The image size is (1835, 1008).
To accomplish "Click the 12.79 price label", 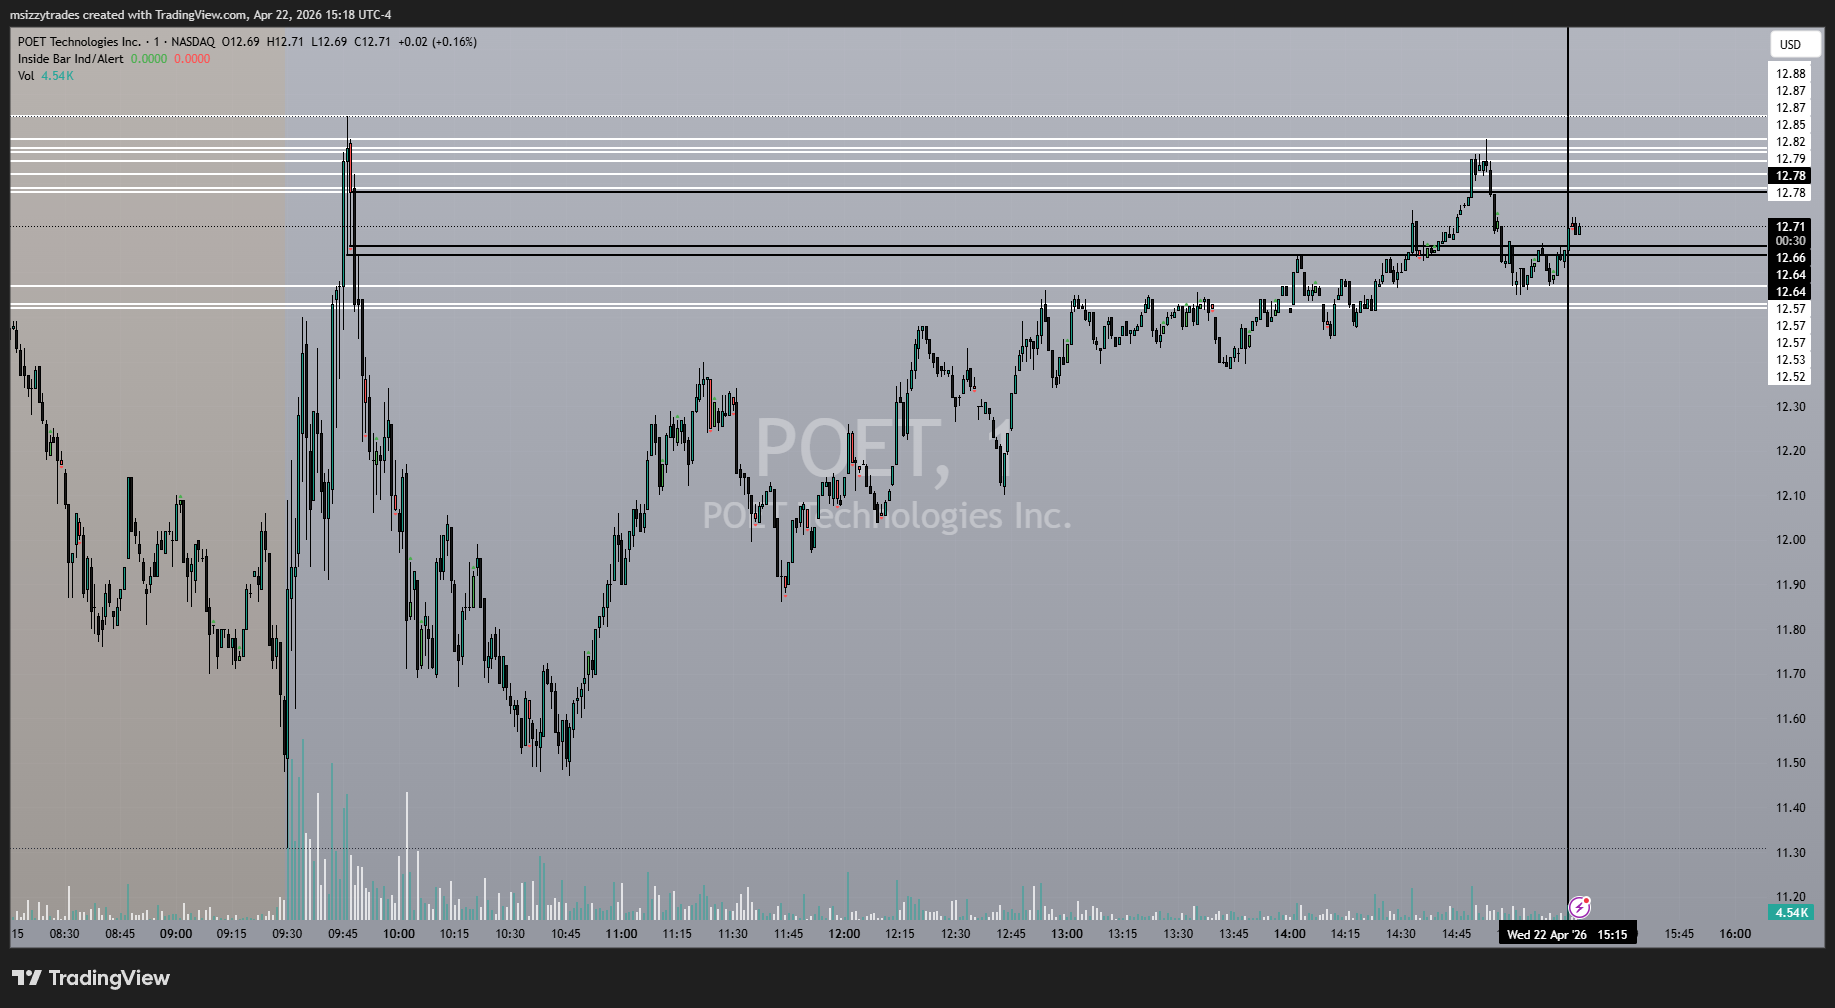I will [1790, 159].
